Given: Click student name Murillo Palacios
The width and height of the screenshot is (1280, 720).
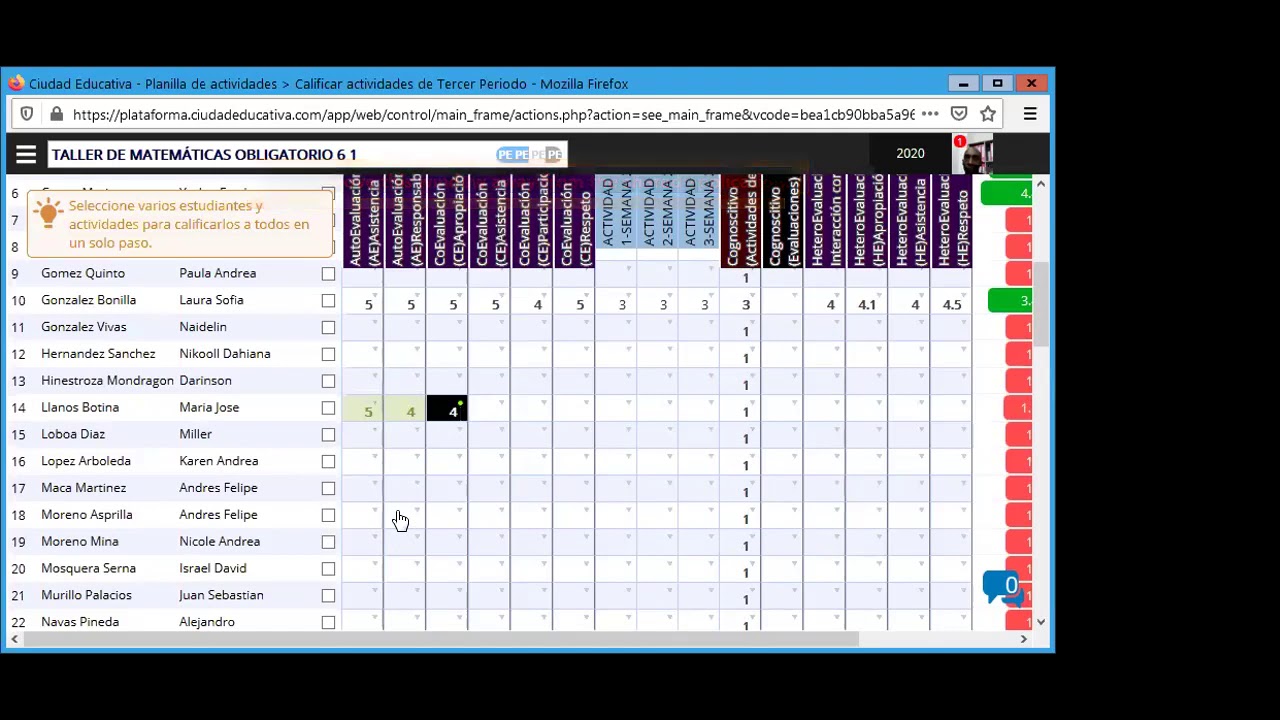Looking at the screenshot, I should (x=86, y=595).
